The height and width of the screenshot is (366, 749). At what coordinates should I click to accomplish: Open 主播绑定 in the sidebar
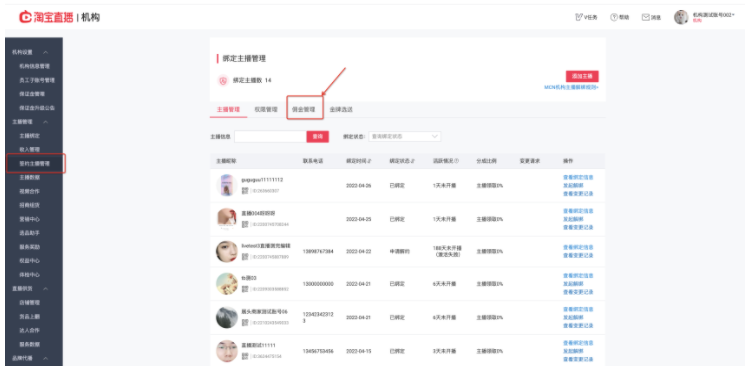point(29,136)
